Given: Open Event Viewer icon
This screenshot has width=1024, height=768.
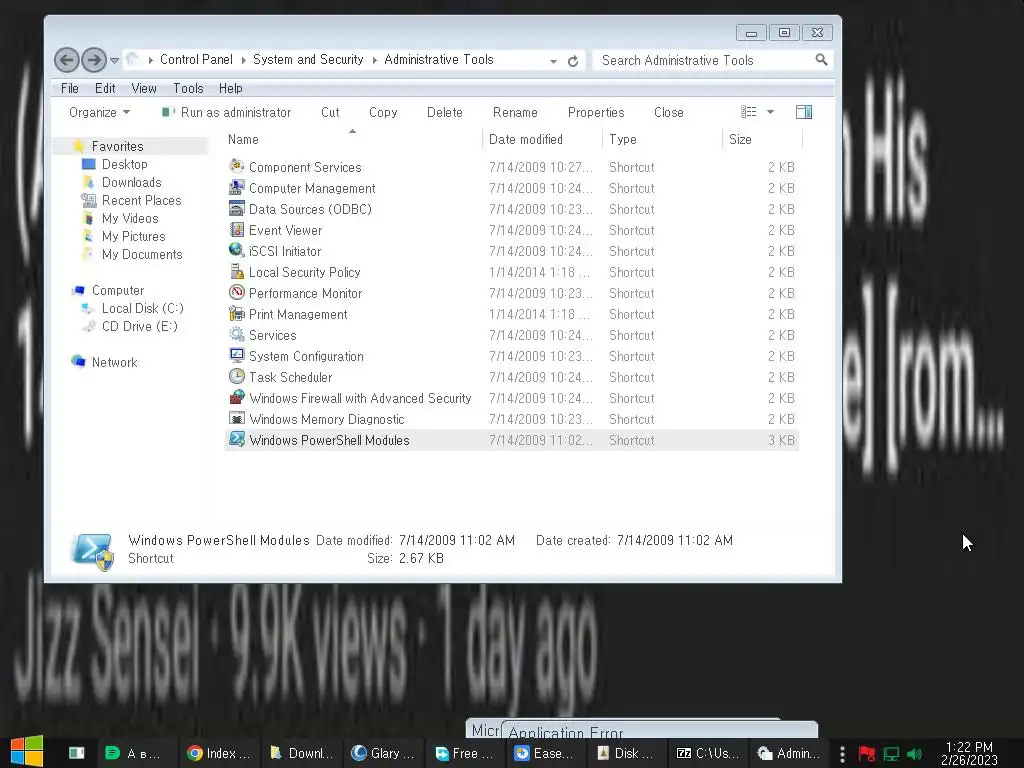Looking at the screenshot, I should coord(236,230).
